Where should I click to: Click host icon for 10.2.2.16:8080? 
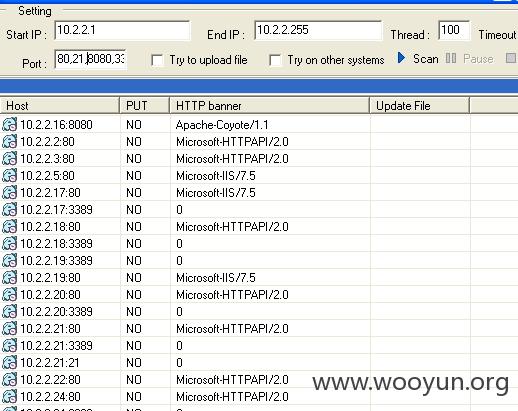pyautogui.click(x=9, y=125)
